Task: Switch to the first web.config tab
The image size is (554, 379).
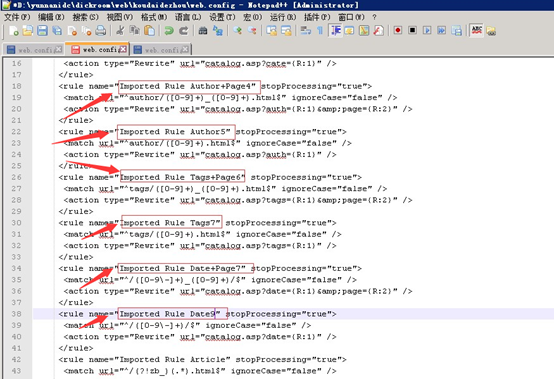Action: pos(34,49)
